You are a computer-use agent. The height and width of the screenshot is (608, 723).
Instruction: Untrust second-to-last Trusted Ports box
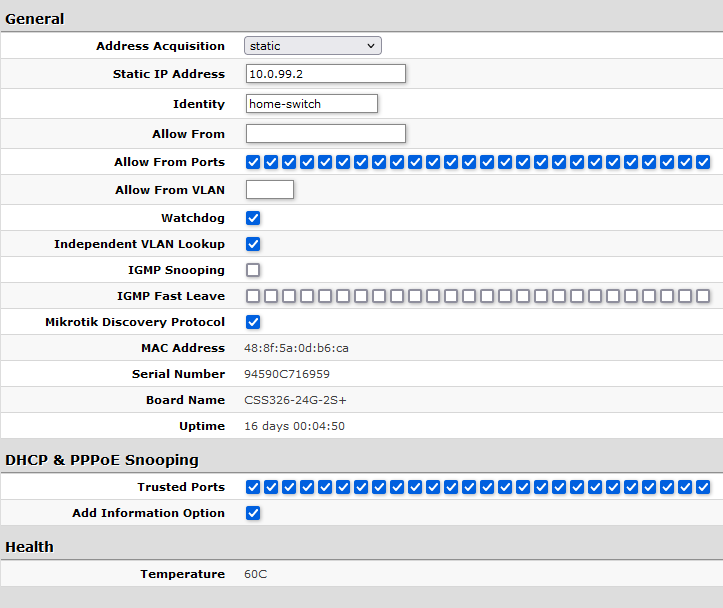(685, 487)
